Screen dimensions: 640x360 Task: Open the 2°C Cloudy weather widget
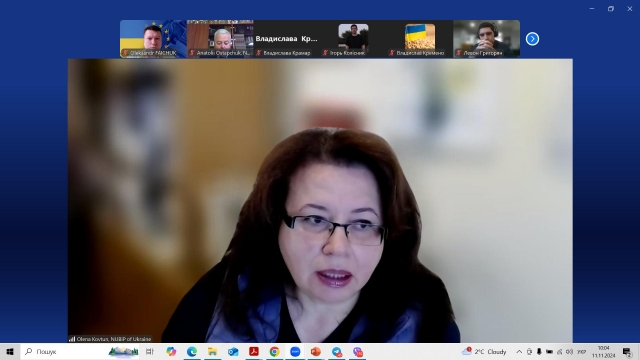[484, 351]
